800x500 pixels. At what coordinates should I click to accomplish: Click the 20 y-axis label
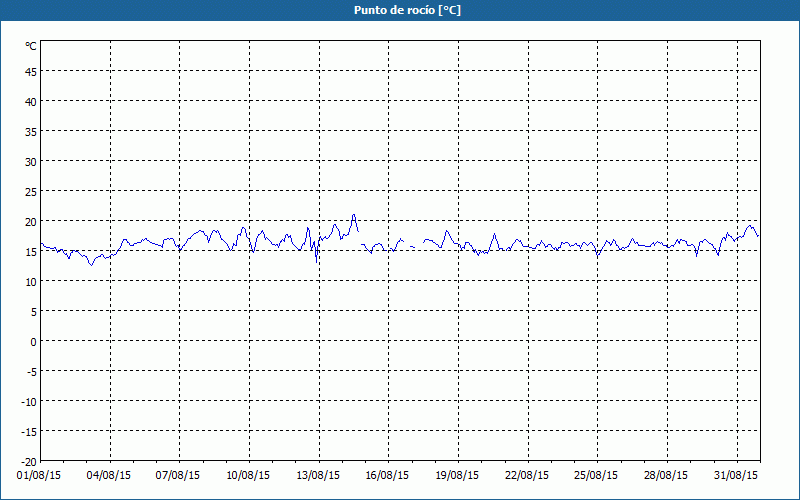point(31,222)
